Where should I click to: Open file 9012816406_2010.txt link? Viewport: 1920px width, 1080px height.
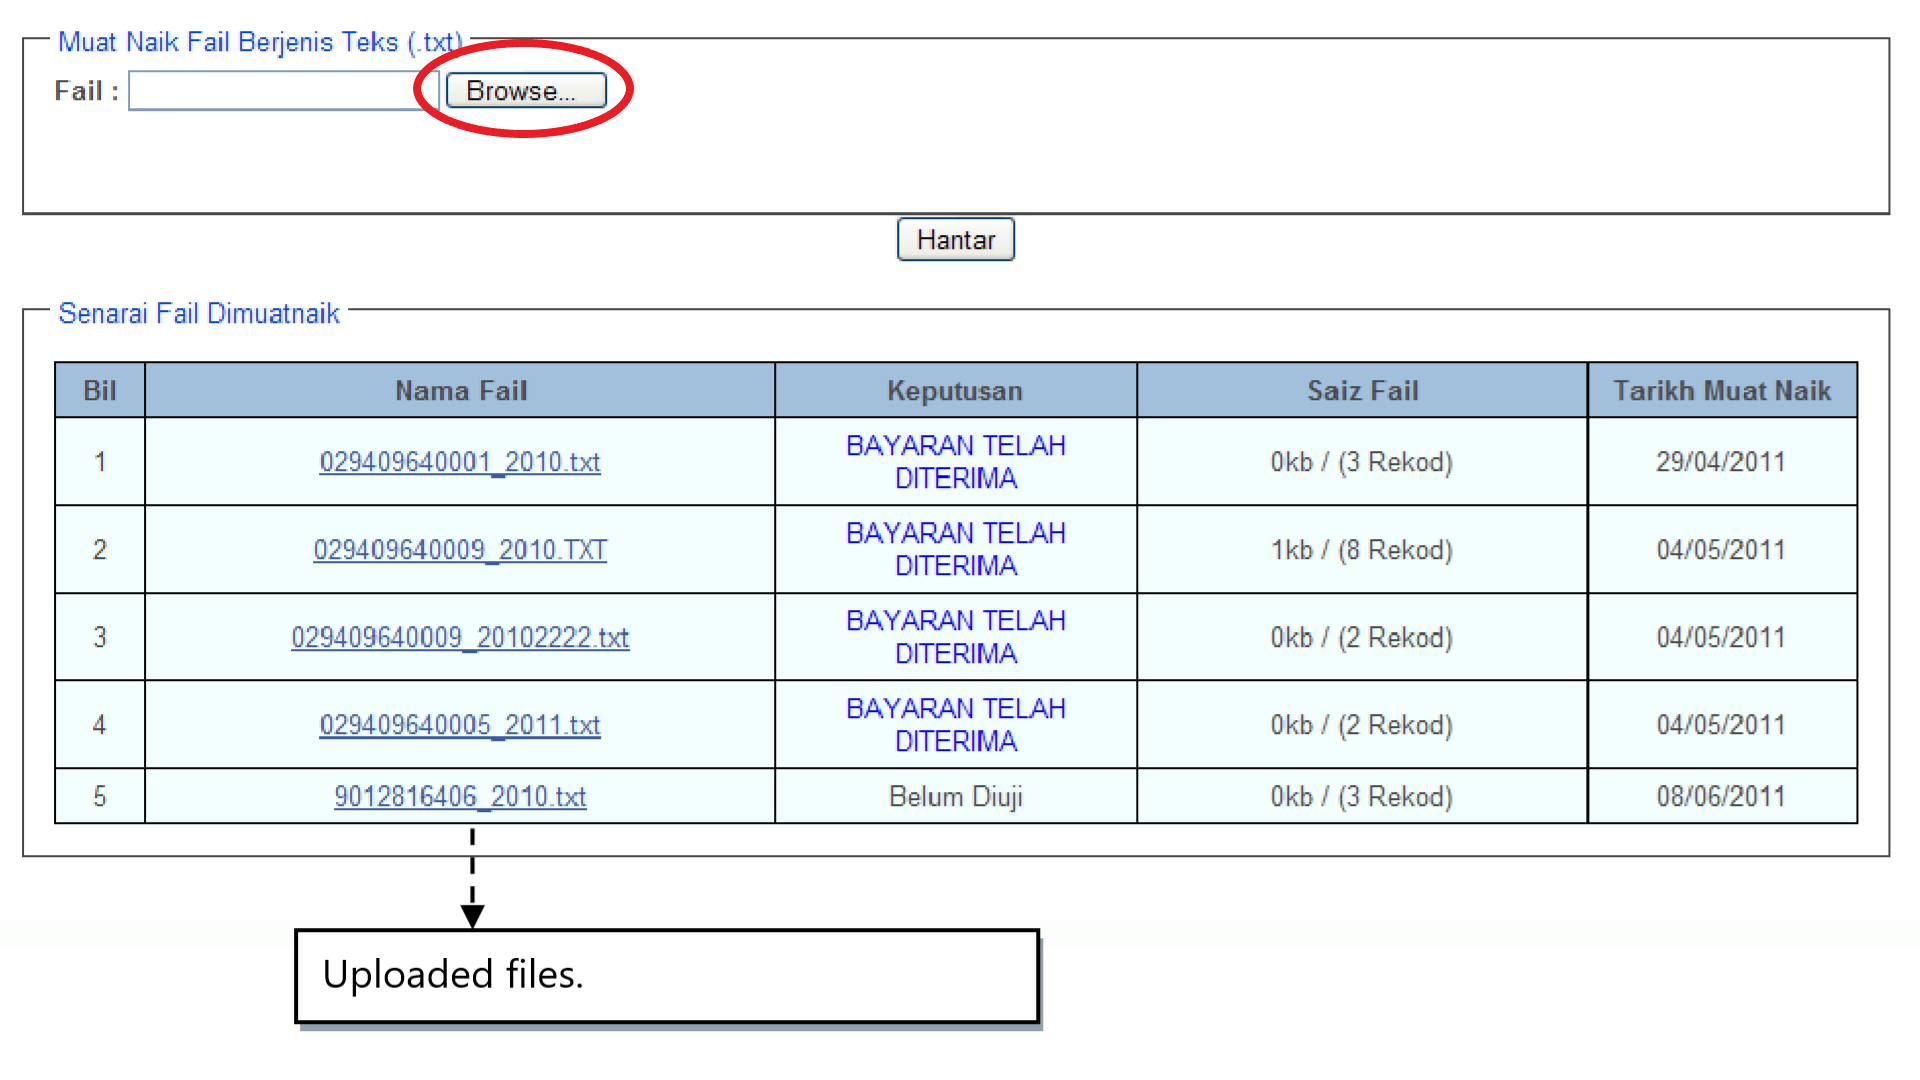pyautogui.click(x=459, y=797)
